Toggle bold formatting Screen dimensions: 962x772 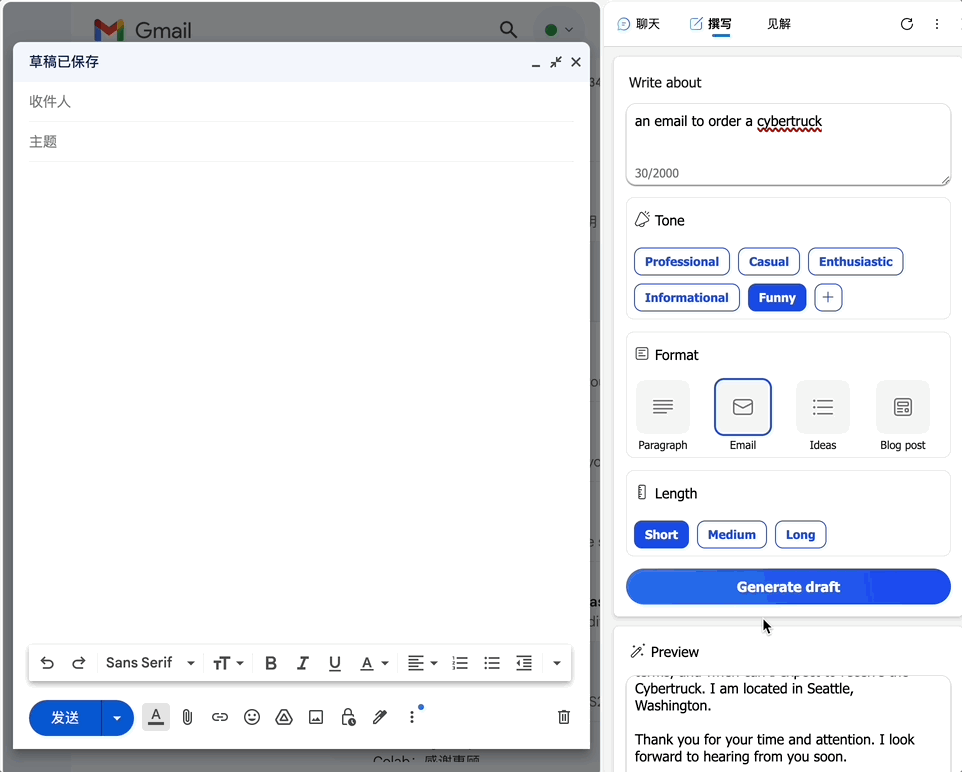coord(270,662)
